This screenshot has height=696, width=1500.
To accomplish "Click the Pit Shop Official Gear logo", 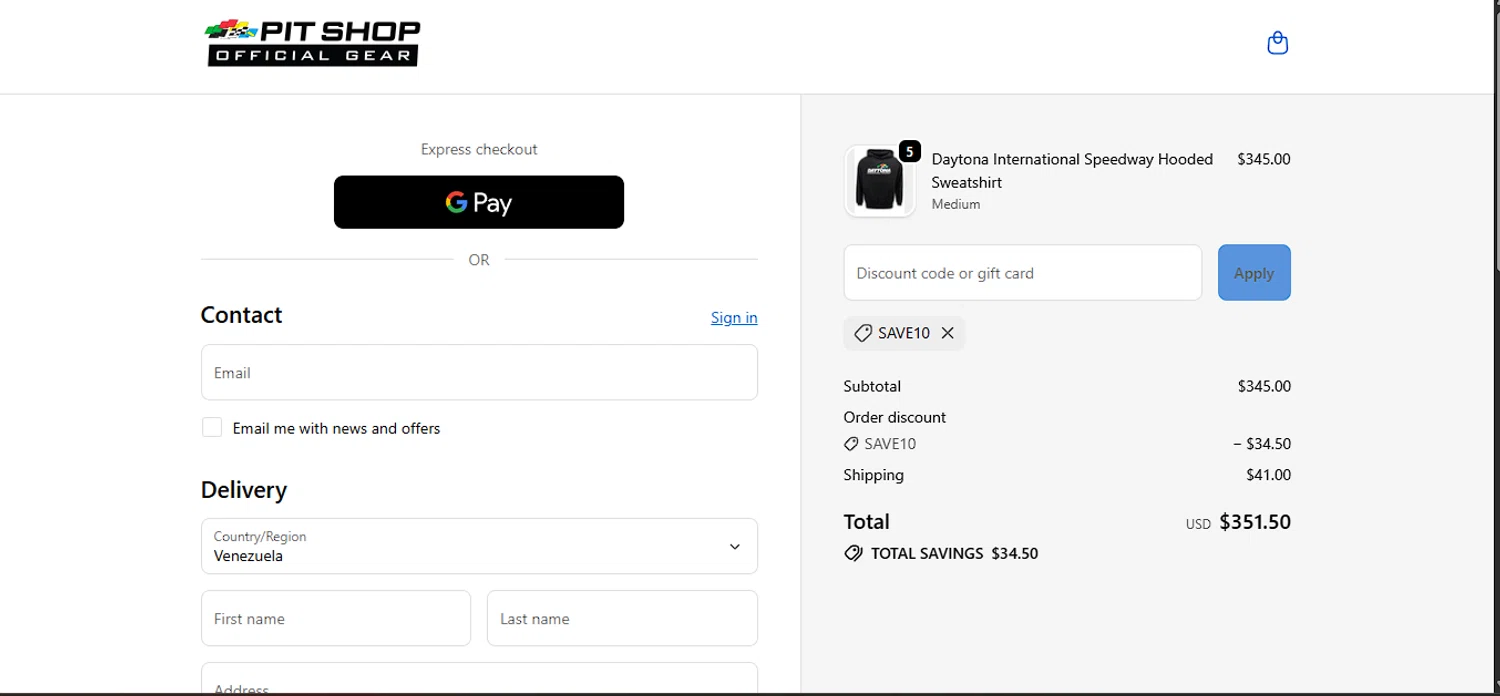I will point(313,43).
